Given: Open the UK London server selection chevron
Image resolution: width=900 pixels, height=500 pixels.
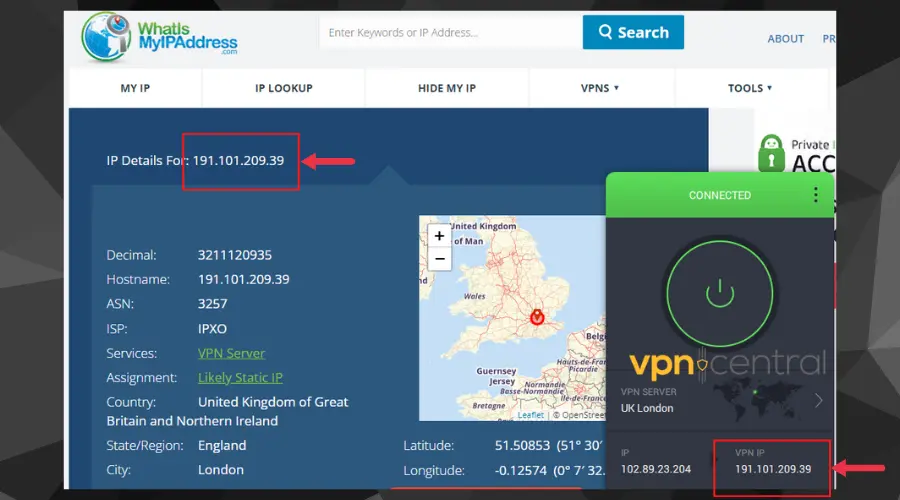Looking at the screenshot, I should tap(818, 400).
